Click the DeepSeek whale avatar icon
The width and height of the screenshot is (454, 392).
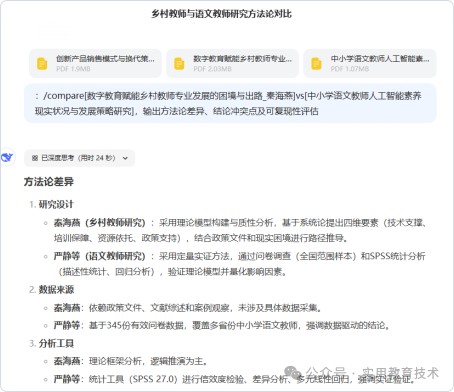coord(7,157)
